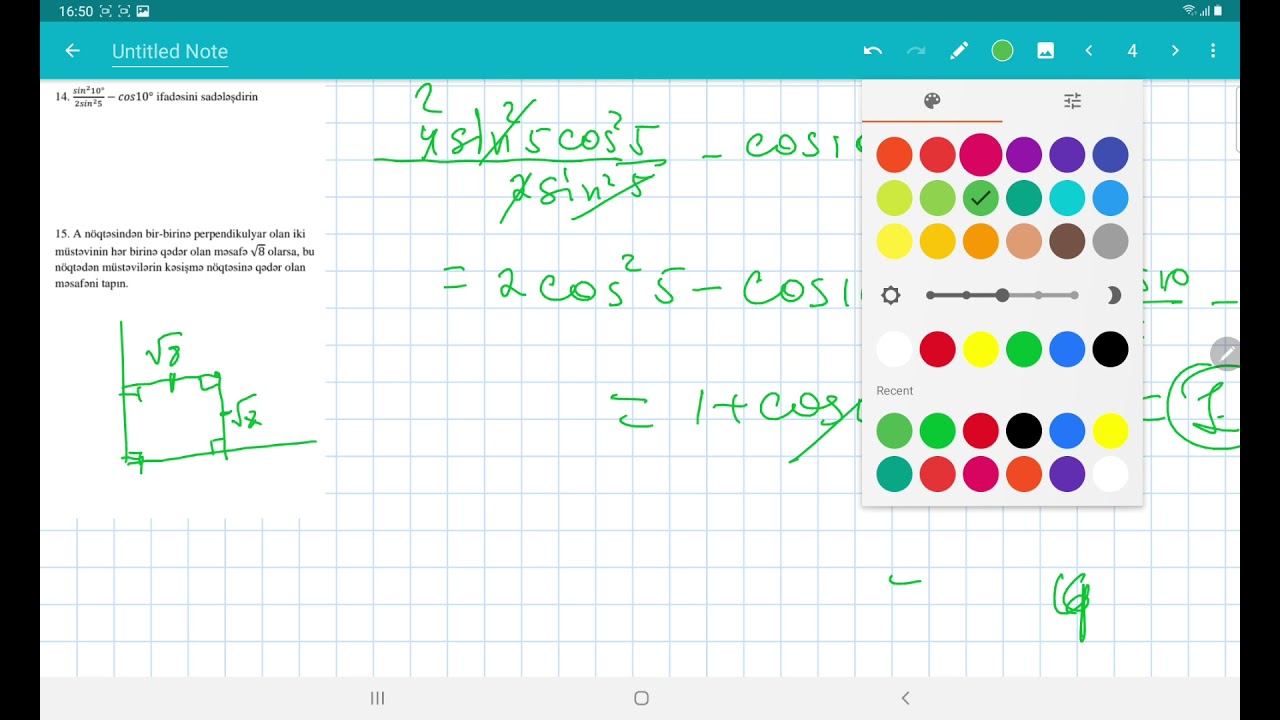Choose the white swatch under Recent
The height and width of the screenshot is (720, 1280).
1110,474
